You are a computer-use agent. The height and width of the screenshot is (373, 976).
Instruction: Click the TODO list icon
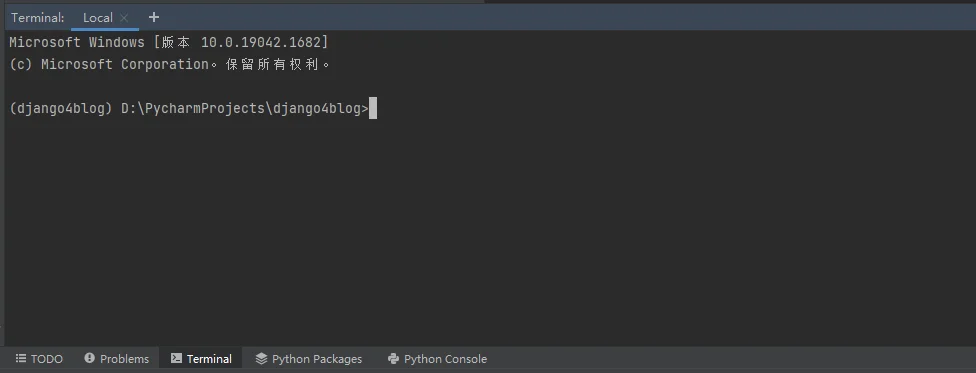coord(21,359)
